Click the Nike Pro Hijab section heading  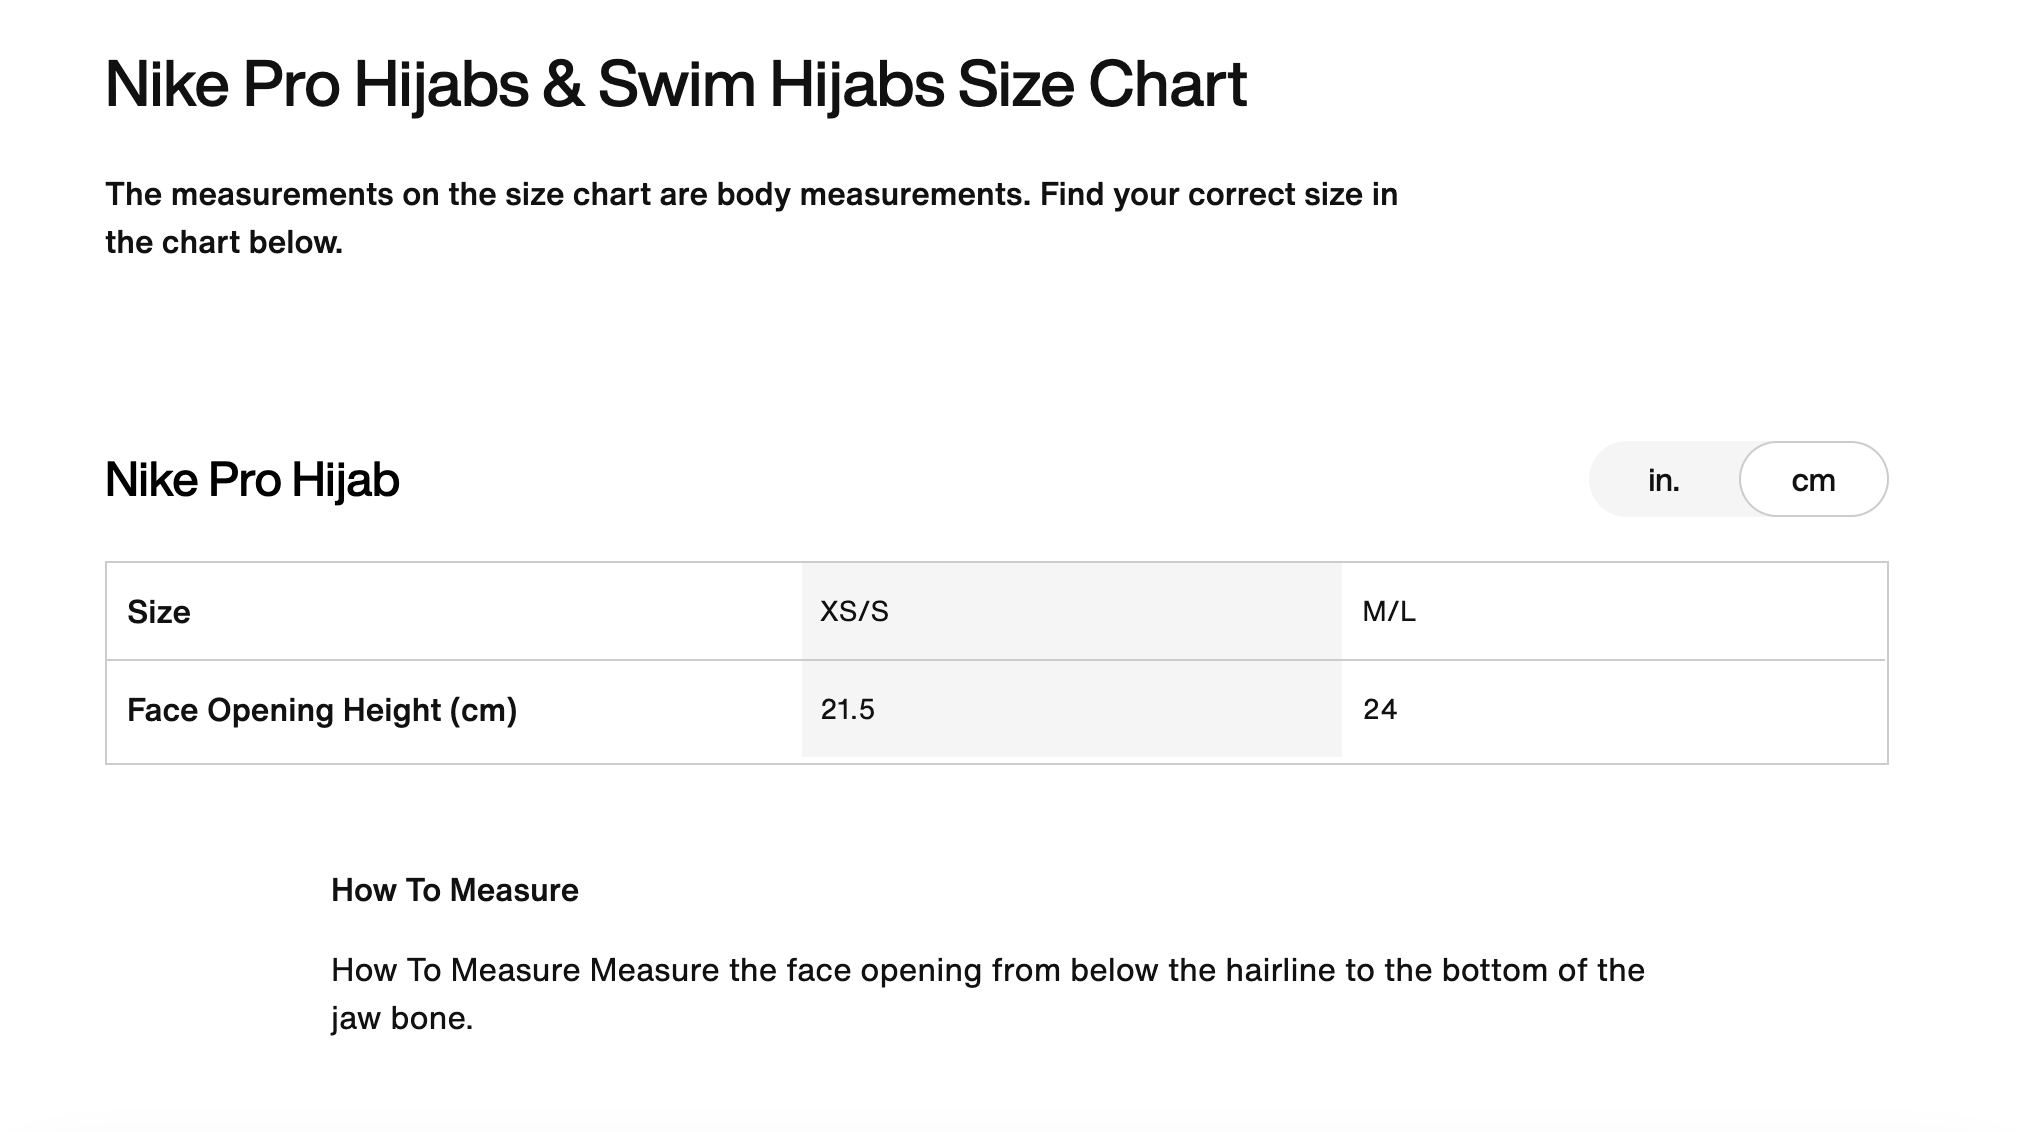pos(252,480)
